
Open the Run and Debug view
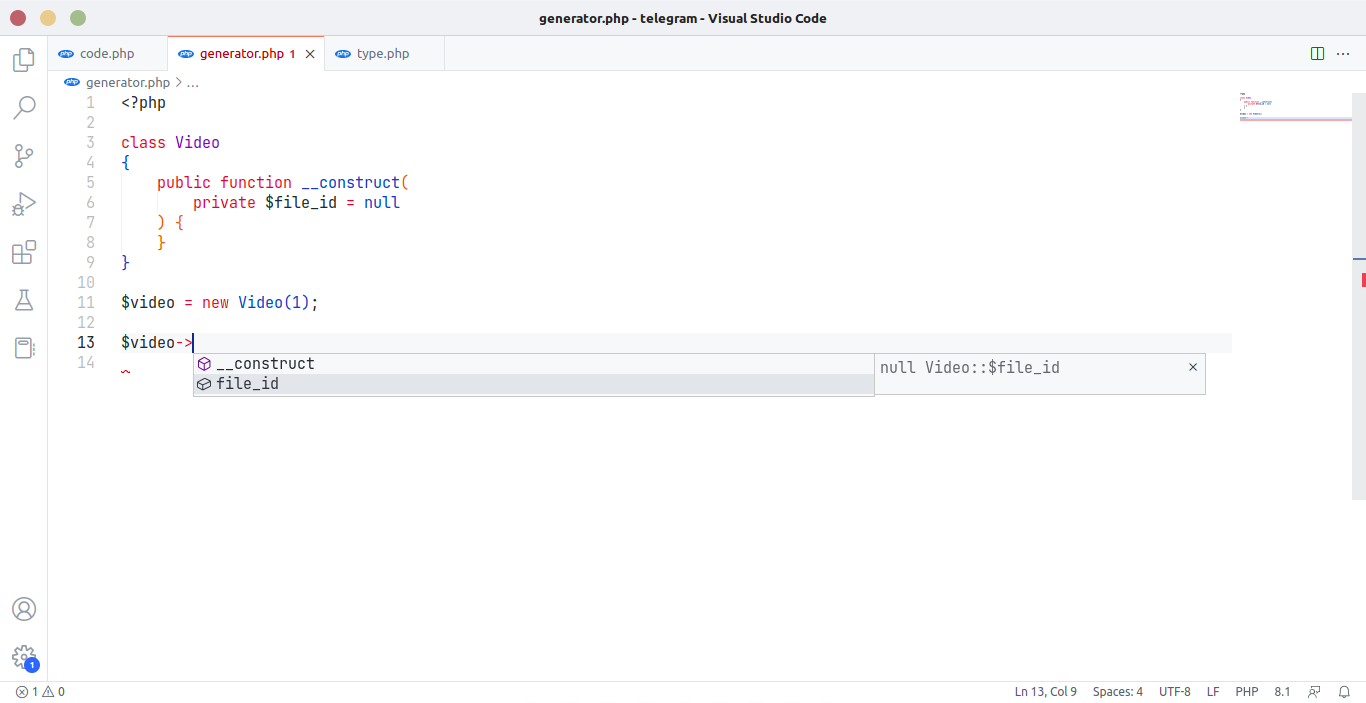coord(23,204)
